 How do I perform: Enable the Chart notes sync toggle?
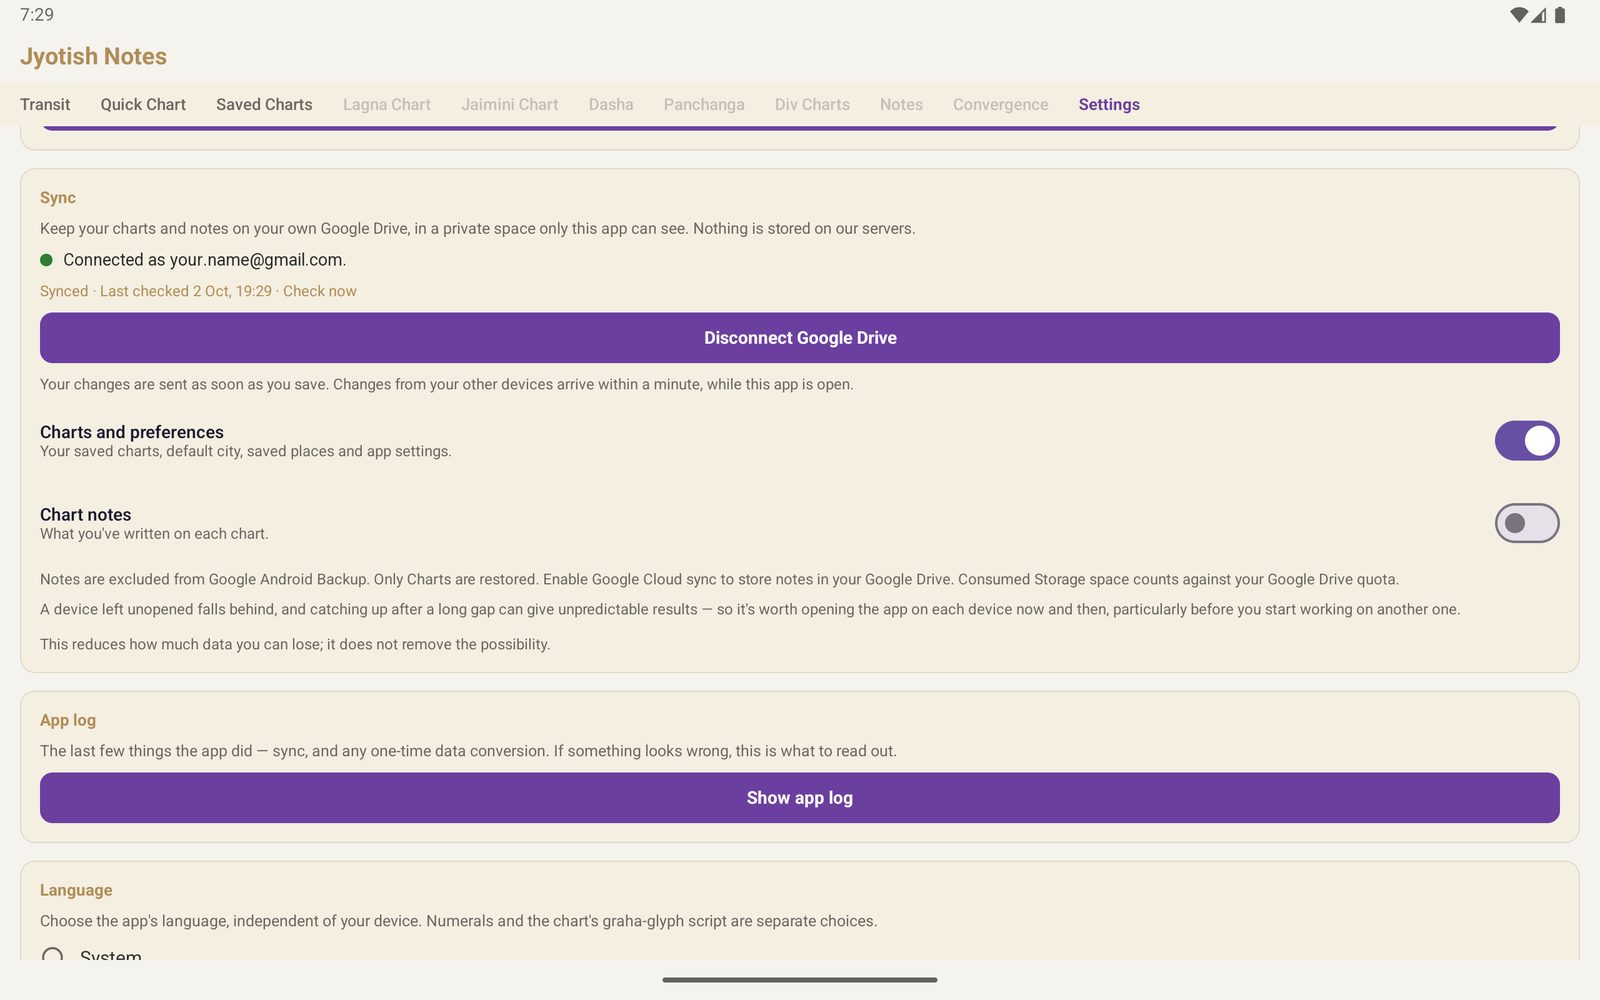[x=1527, y=523]
